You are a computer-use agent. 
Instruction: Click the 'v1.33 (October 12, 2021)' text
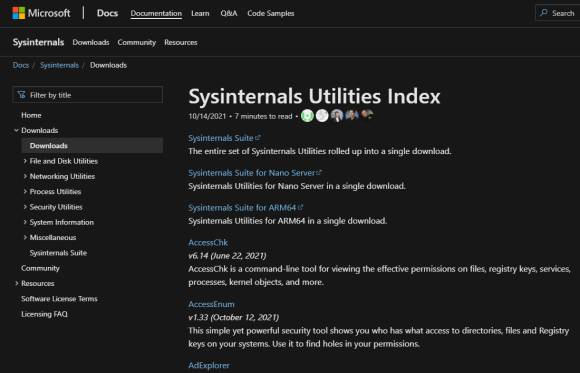(234, 317)
